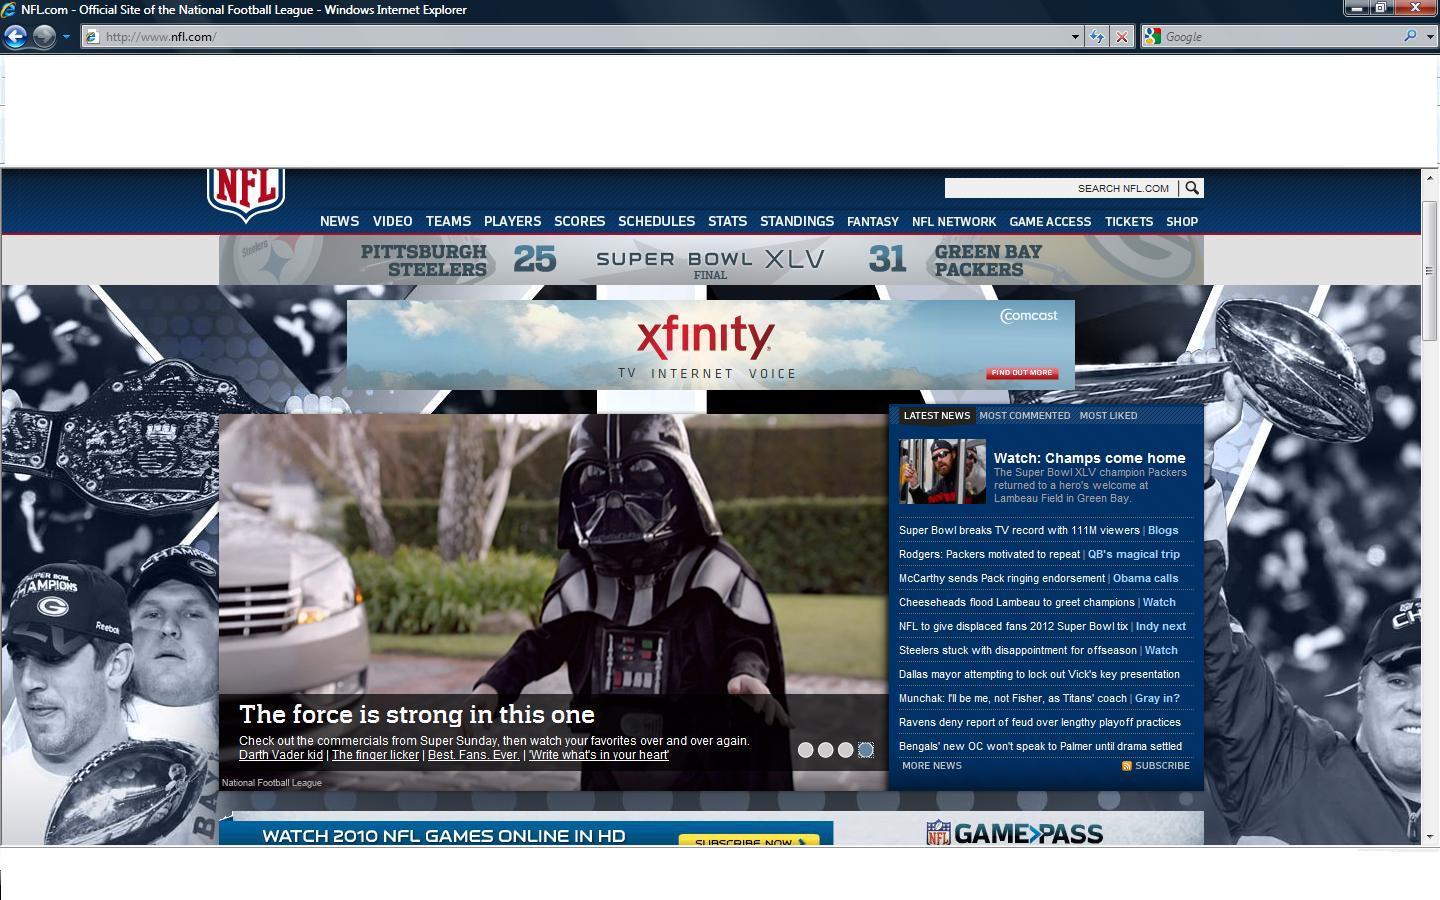
Task: Click the Stop loading red X icon
Action: click(x=1122, y=37)
